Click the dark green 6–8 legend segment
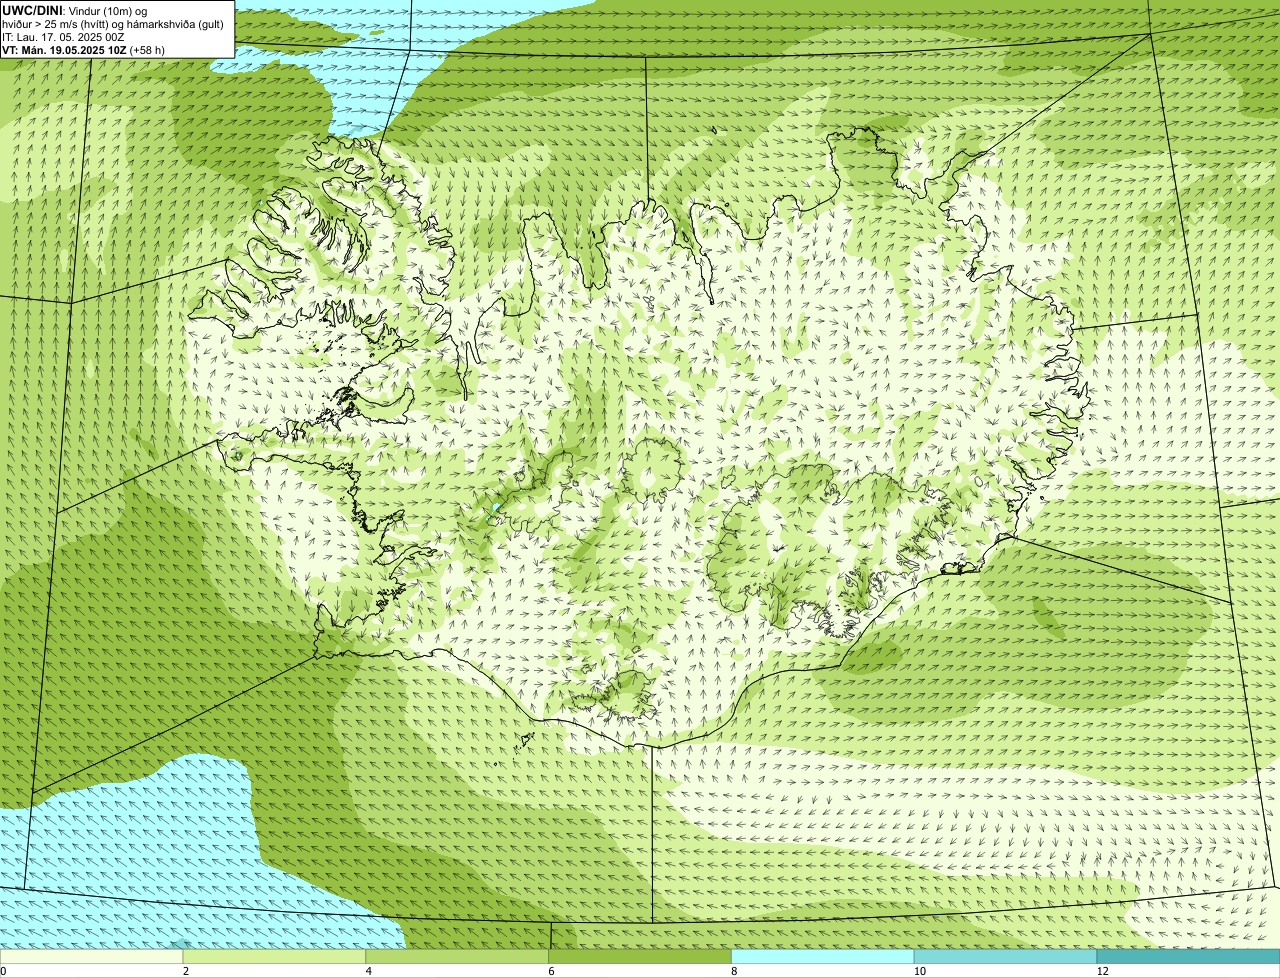 coord(640,957)
